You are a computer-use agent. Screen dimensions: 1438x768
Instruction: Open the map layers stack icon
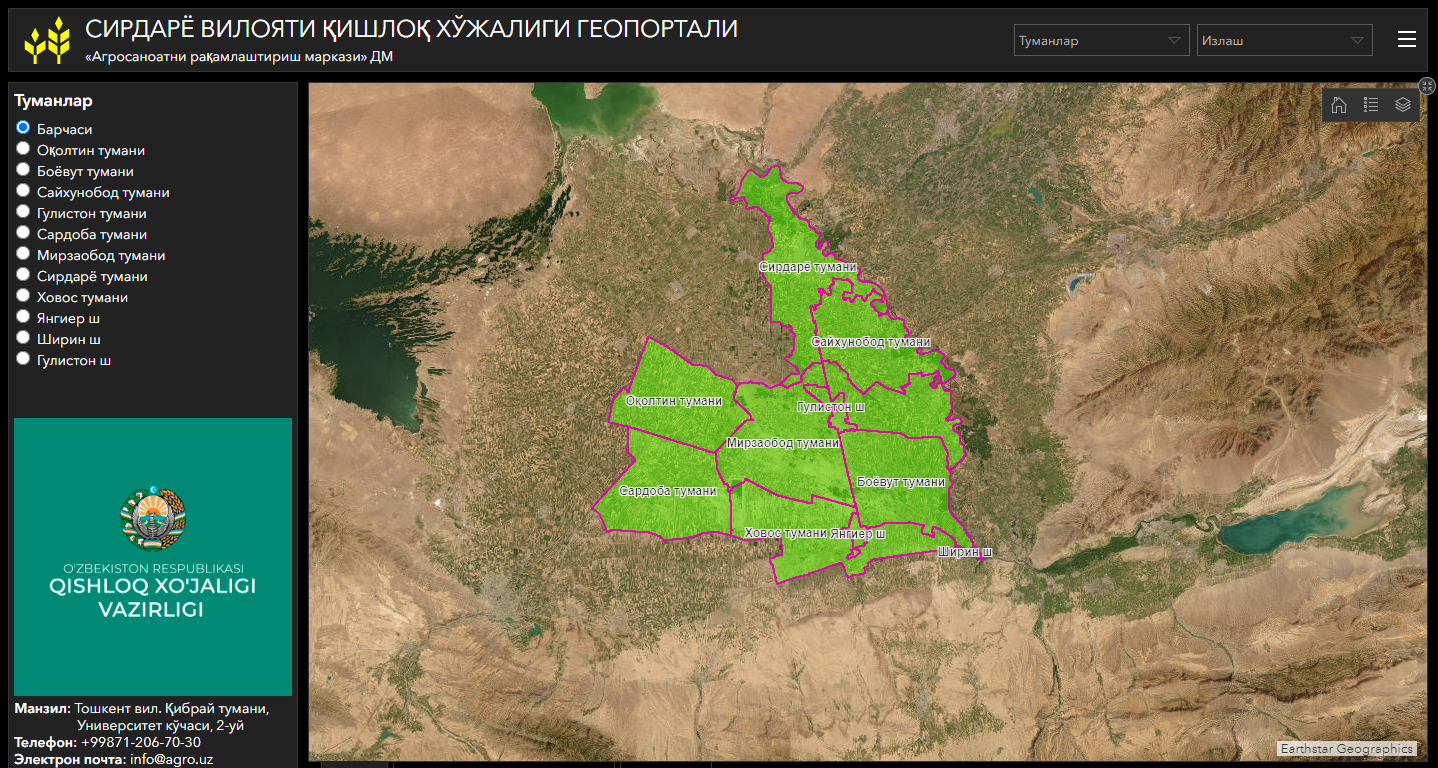(x=1403, y=105)
